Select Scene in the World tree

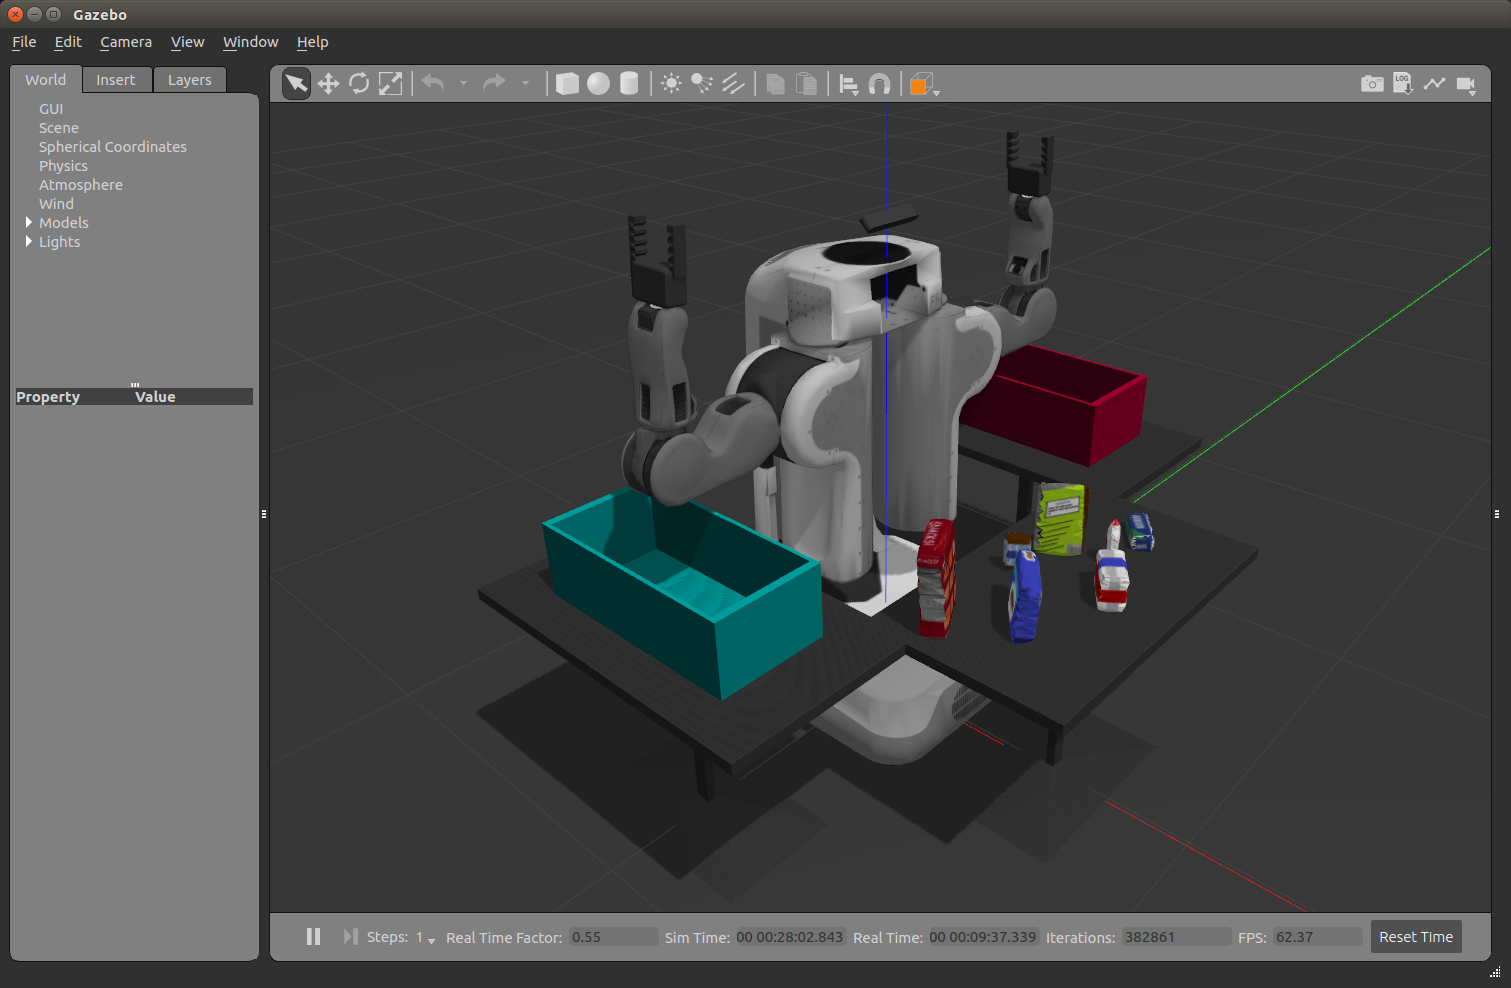pyautogui.click(x=59, y=128)
